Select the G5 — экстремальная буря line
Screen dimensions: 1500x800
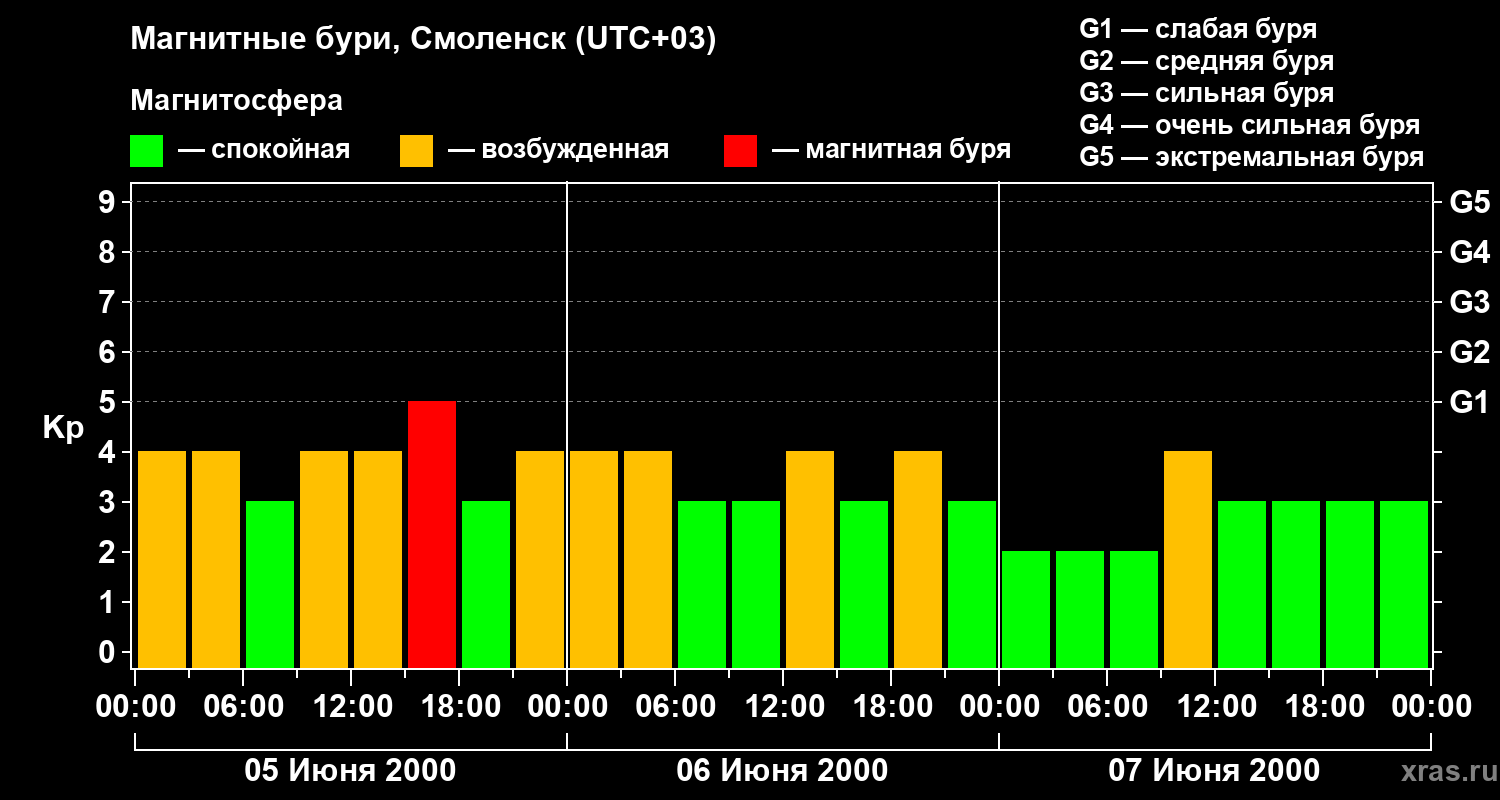tap(1252, 157)
